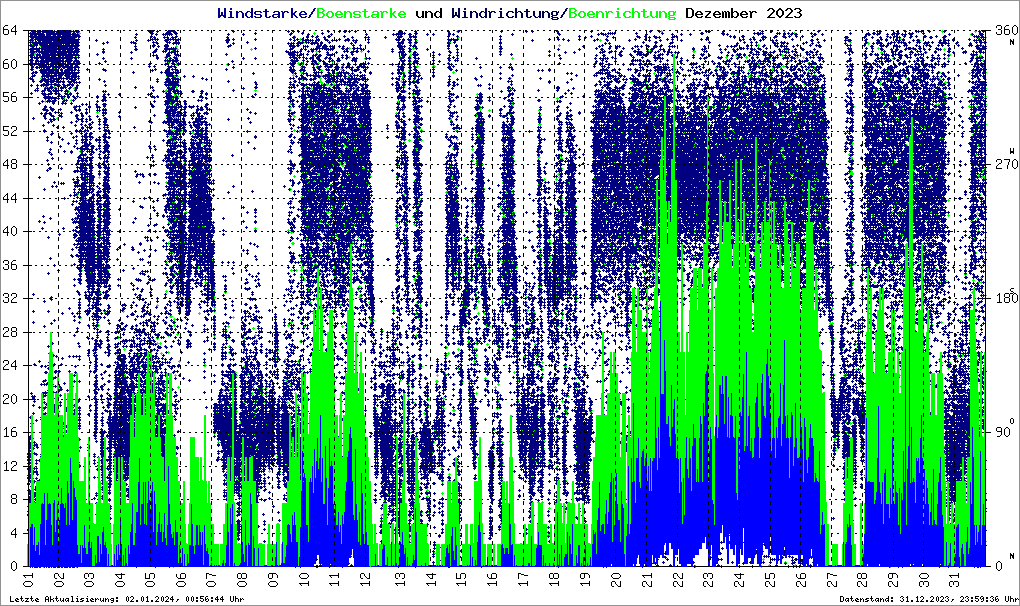This screenshot has height=606, width=1020.
Task: Click "Dezember 2023" in the chart title
Action: coord(743,13)
